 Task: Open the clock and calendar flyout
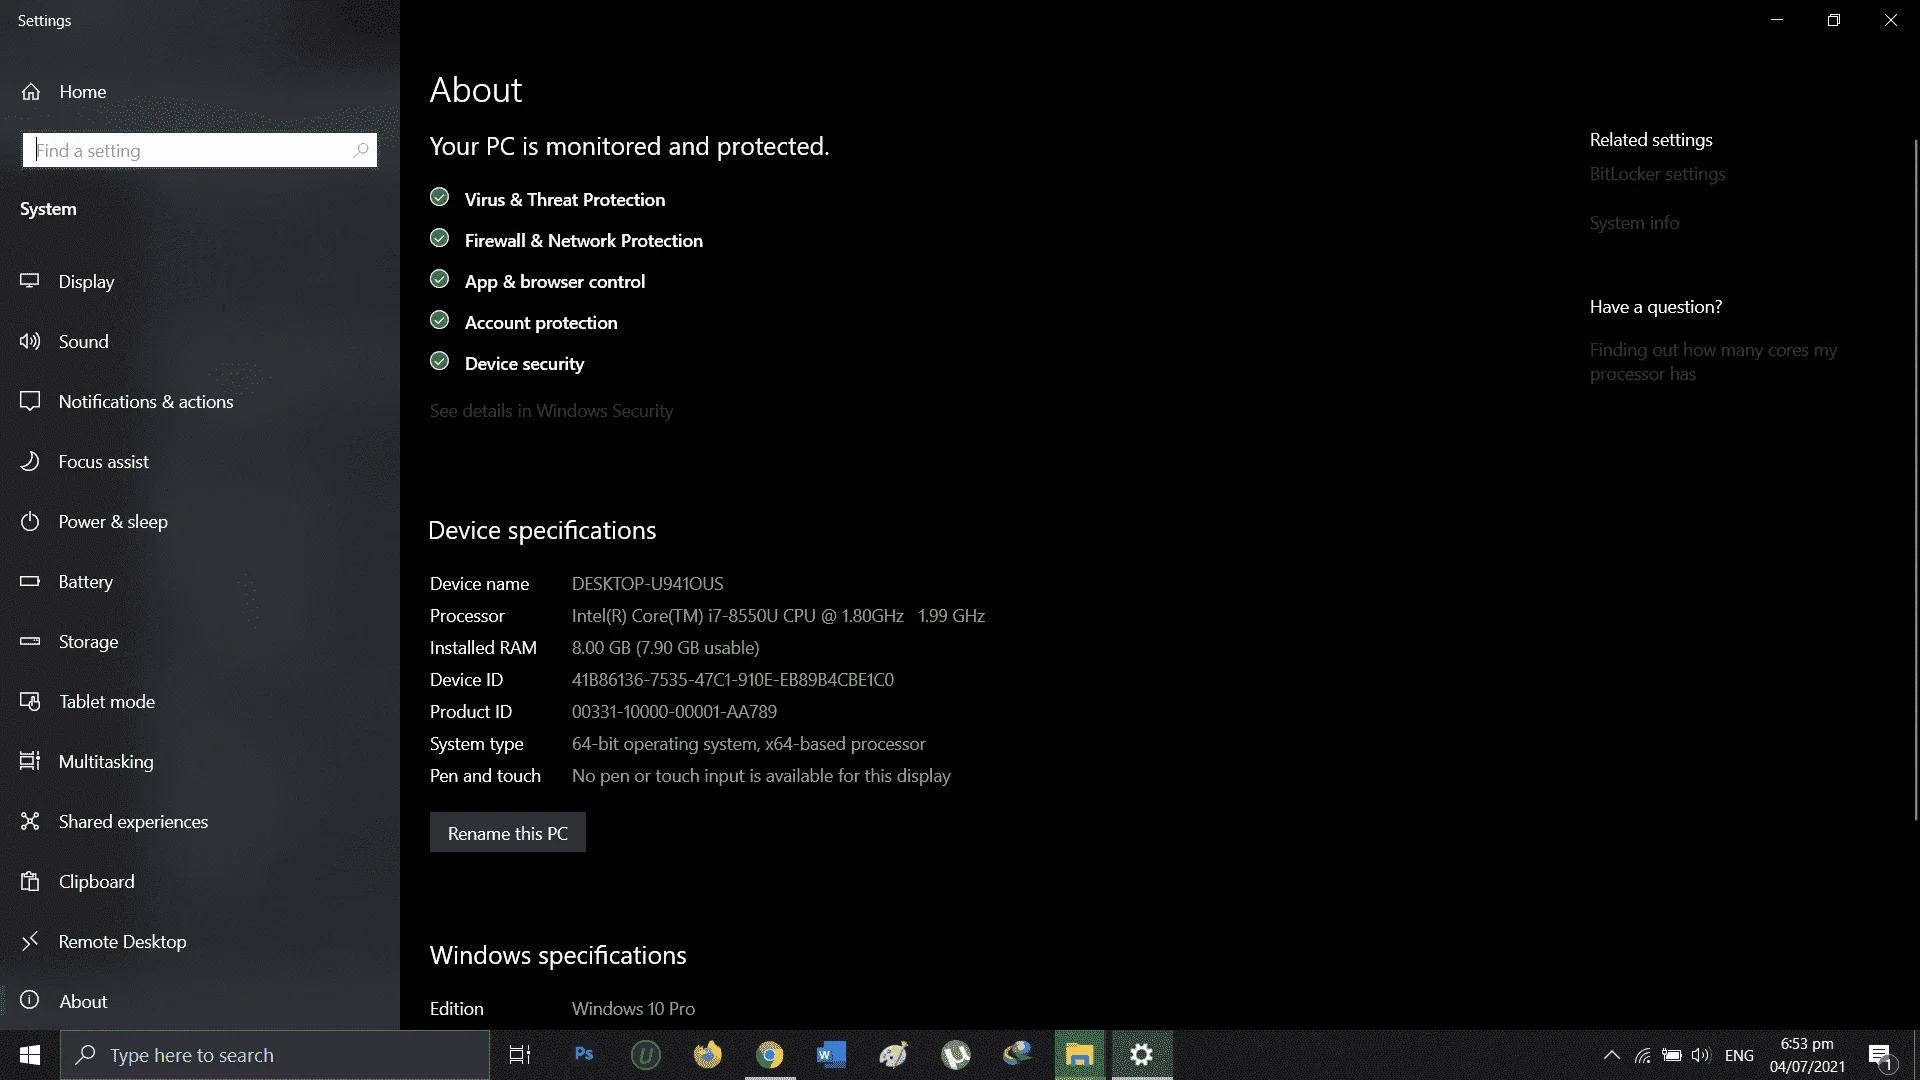(x=1807, y=1055)
